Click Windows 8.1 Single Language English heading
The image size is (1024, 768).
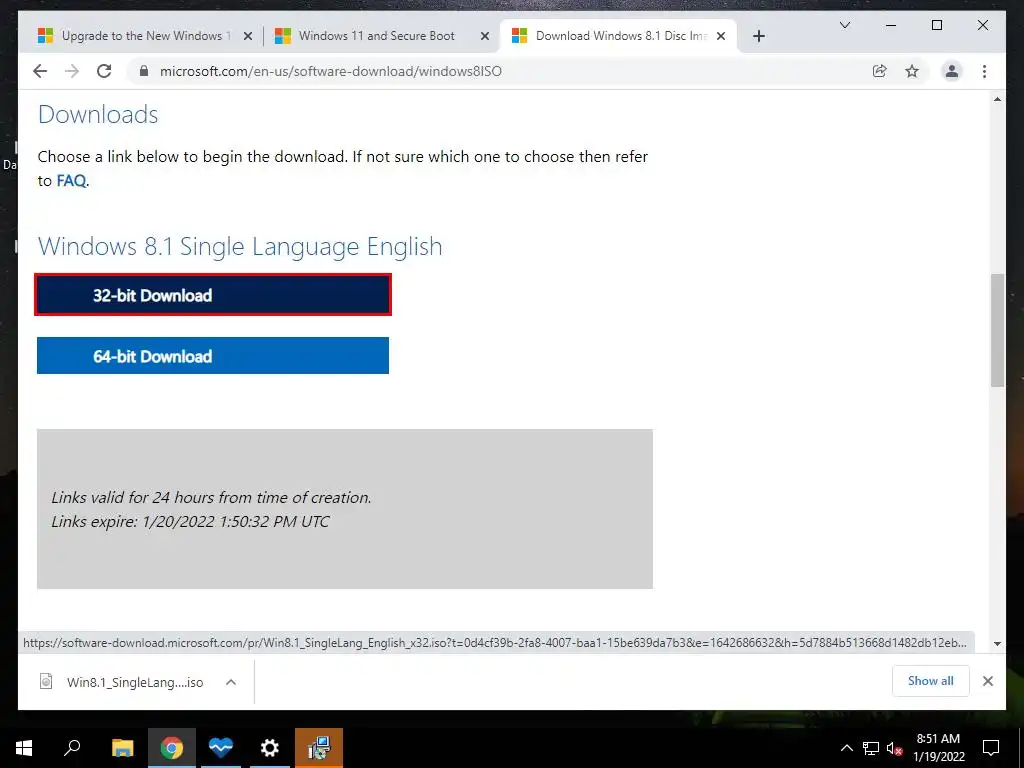[240, 246]
